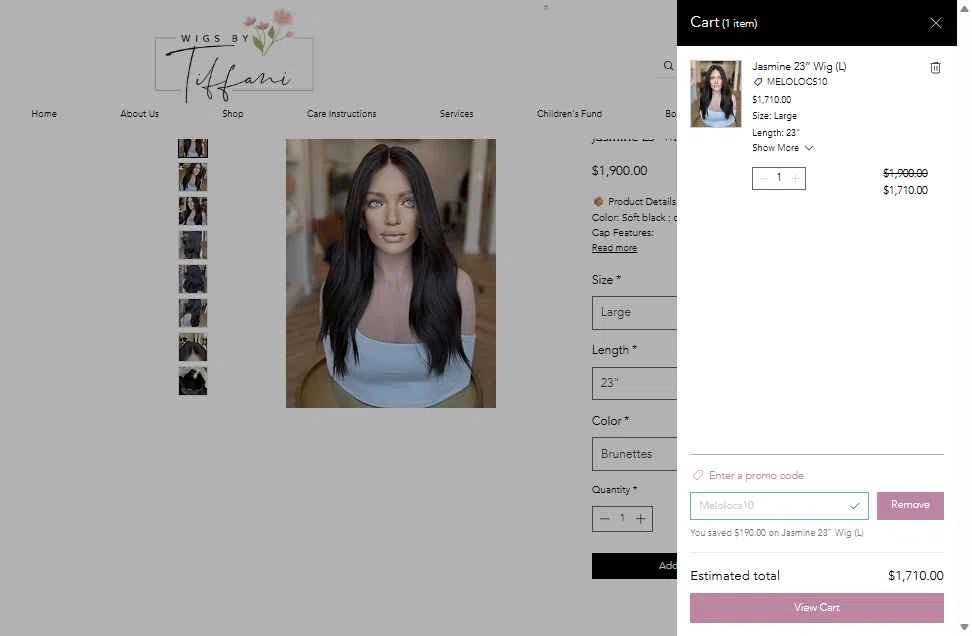Decrease cart item quantity with minus

pyautogui.click(x=764, y=179)
